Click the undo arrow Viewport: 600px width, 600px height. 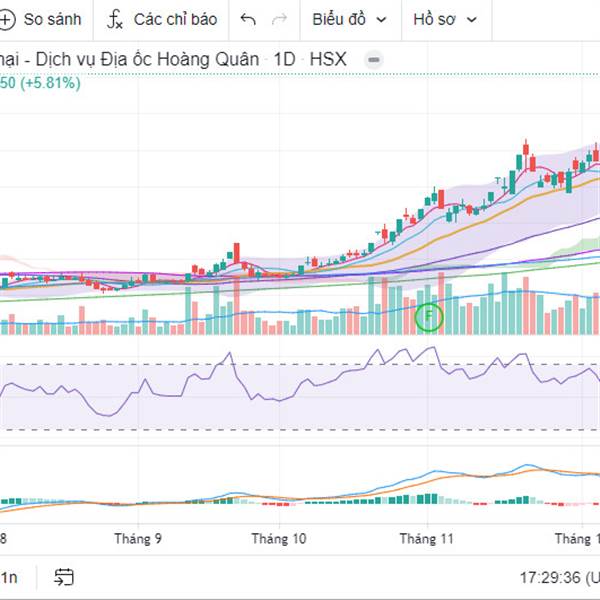click(249, 19)
